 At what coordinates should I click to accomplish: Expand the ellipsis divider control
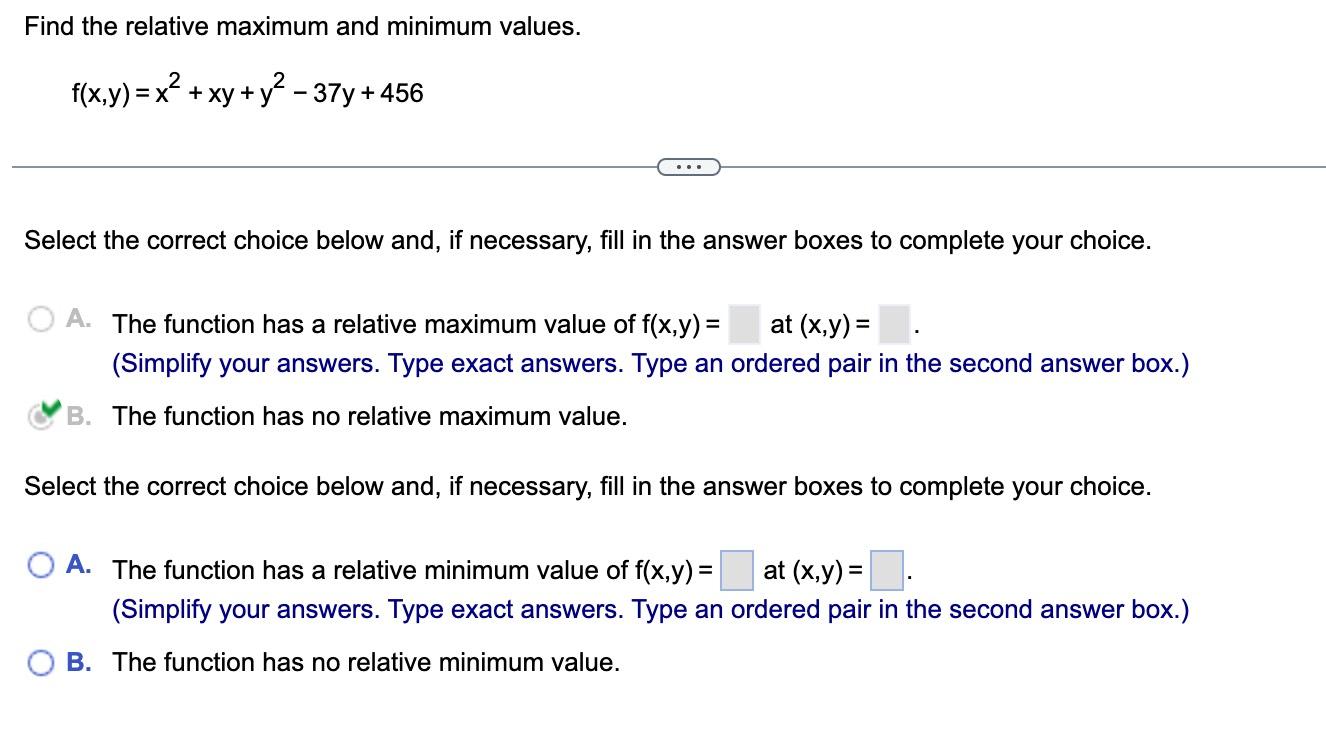(688, 166)
